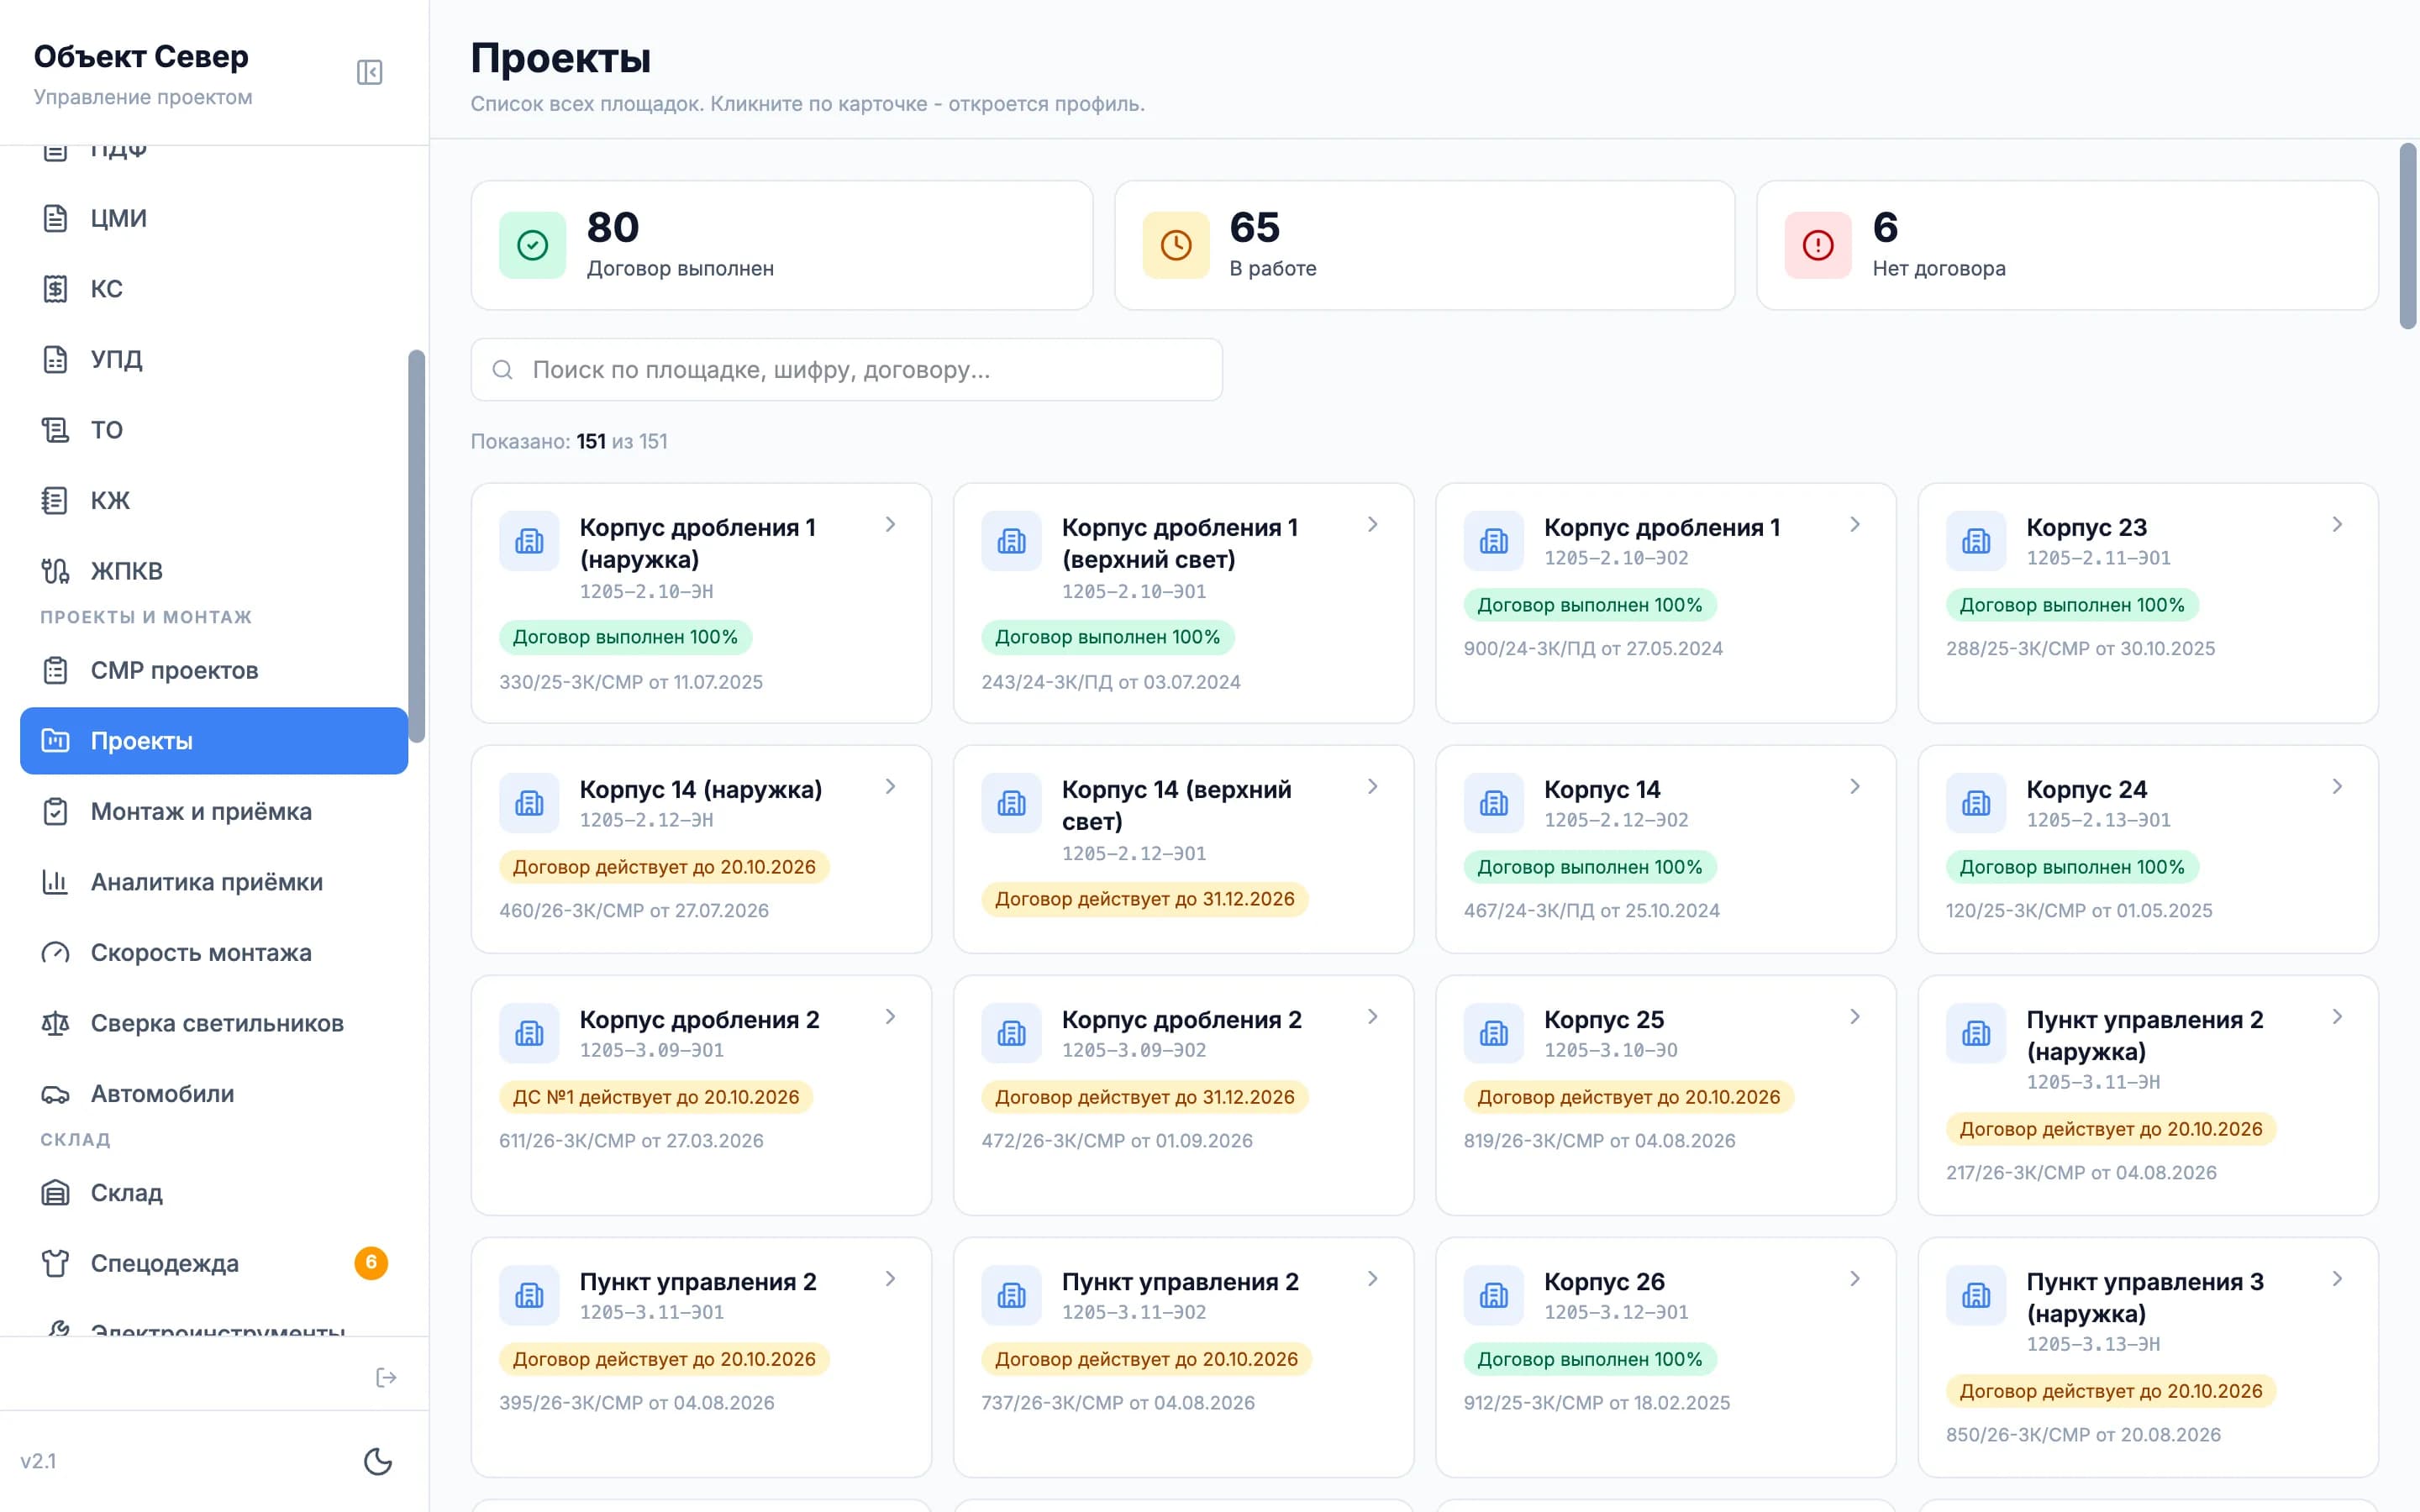The image size is (2420, 1512).
Task: Click contract text 472/26-ЗК/СМР от 01.09.2026
Action: tap(1117, 1141)
